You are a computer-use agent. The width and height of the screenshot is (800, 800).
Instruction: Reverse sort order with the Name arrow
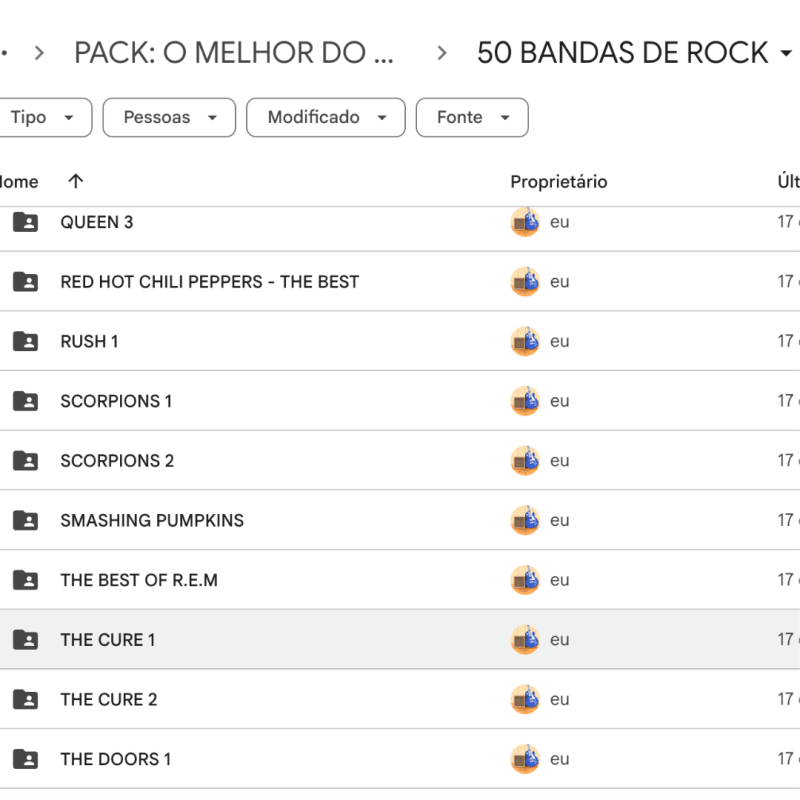click(76, 181)
